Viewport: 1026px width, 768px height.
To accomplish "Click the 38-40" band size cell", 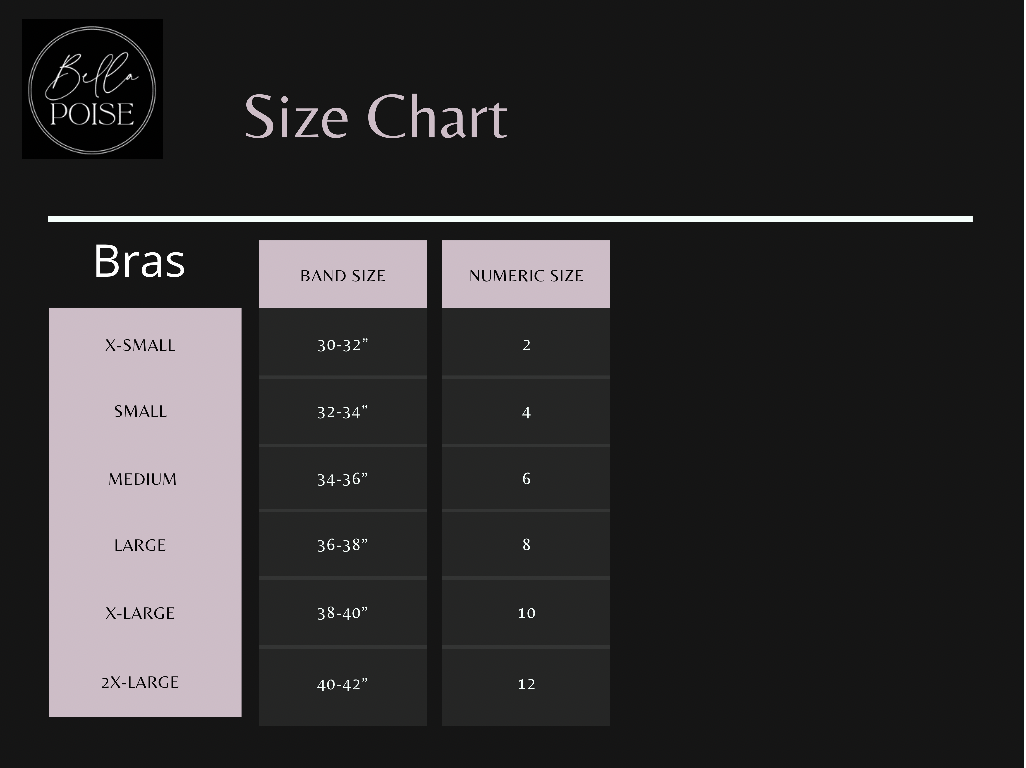I will point(342,613).
